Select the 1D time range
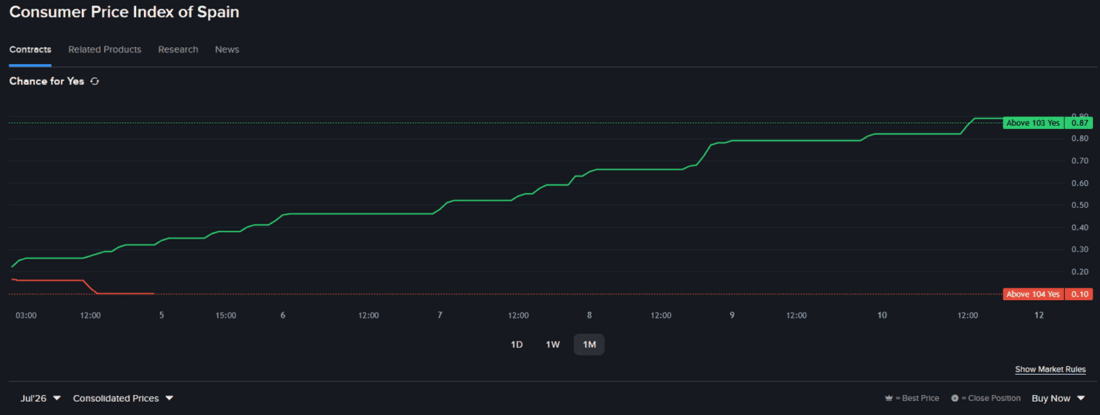1100x415 pixels. click(x=516, y=344)
